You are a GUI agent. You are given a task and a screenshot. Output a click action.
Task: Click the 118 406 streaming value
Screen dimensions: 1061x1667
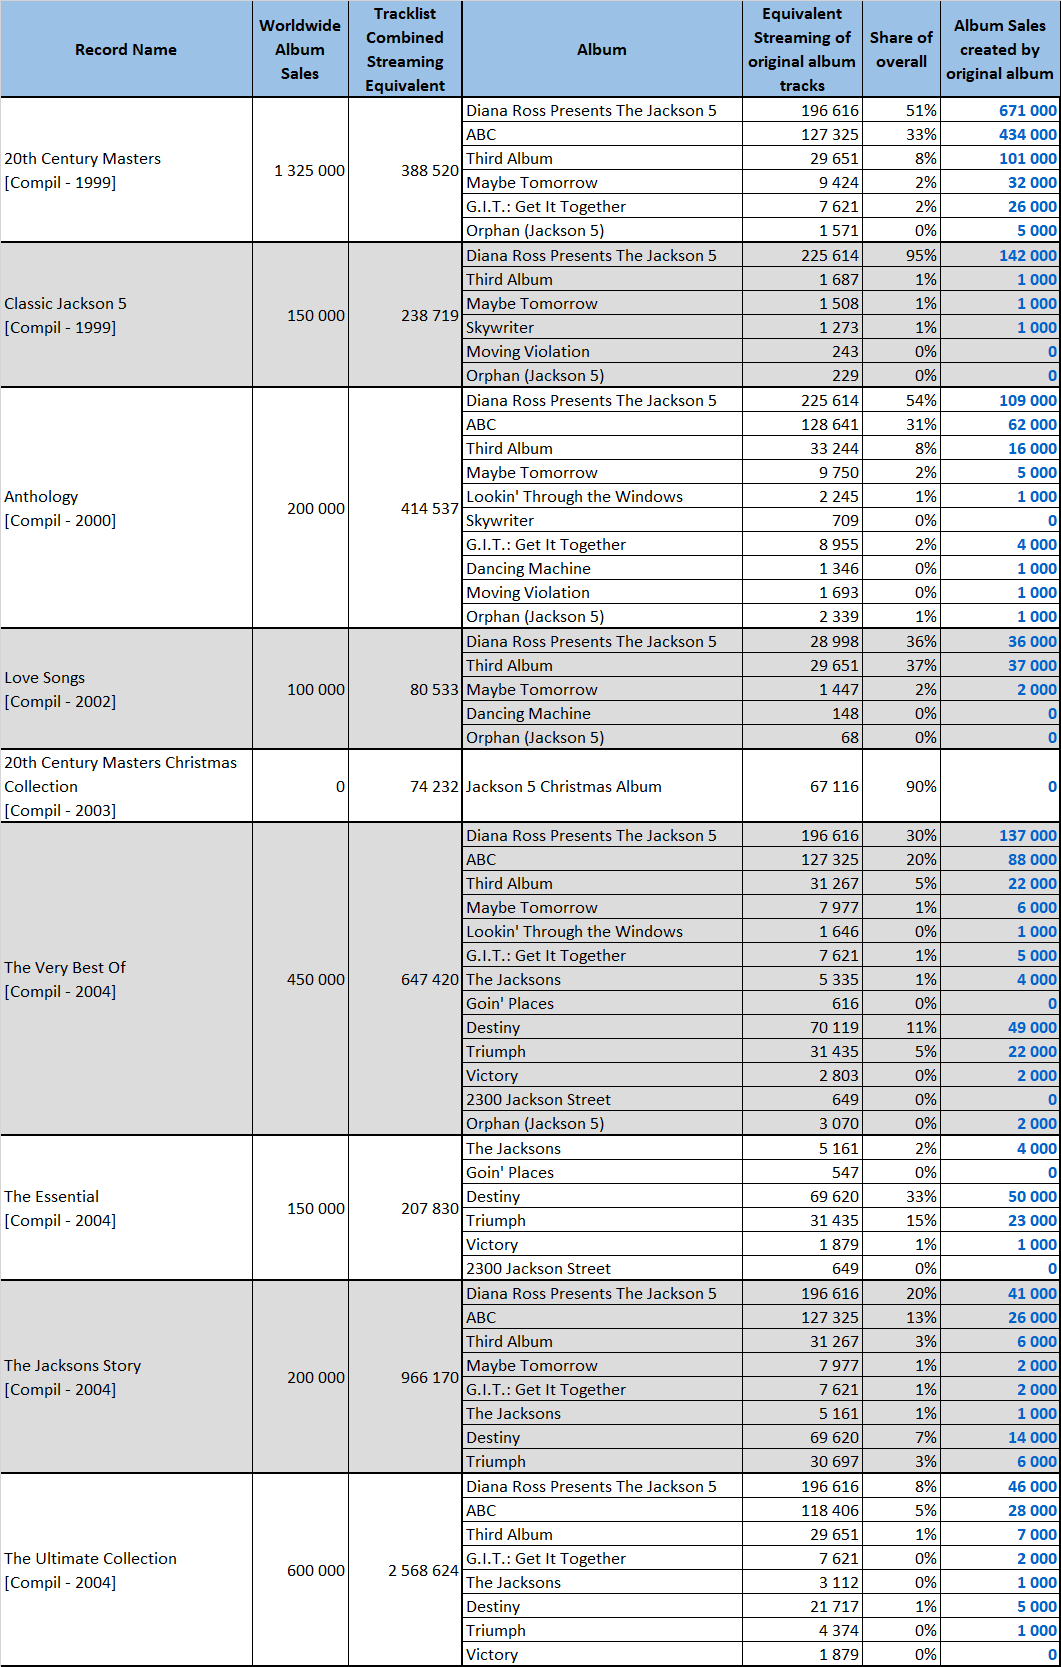(830, 1511)
